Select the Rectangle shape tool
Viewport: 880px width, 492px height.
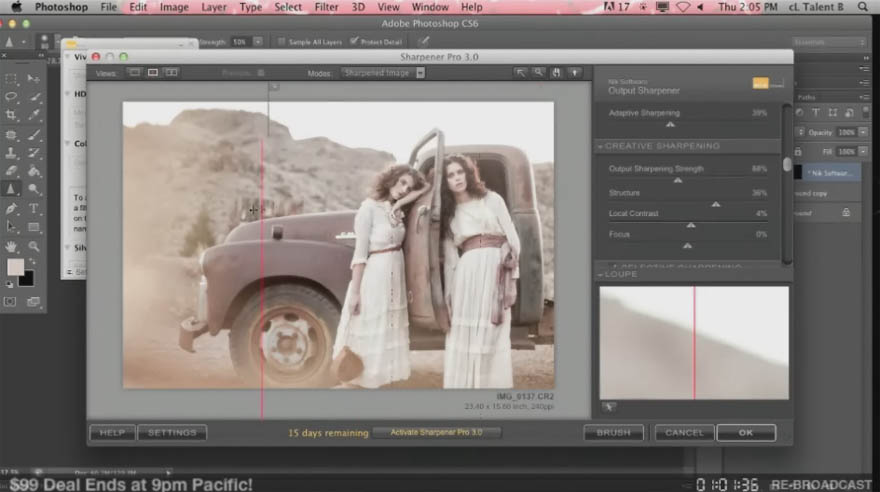(34, 227)
